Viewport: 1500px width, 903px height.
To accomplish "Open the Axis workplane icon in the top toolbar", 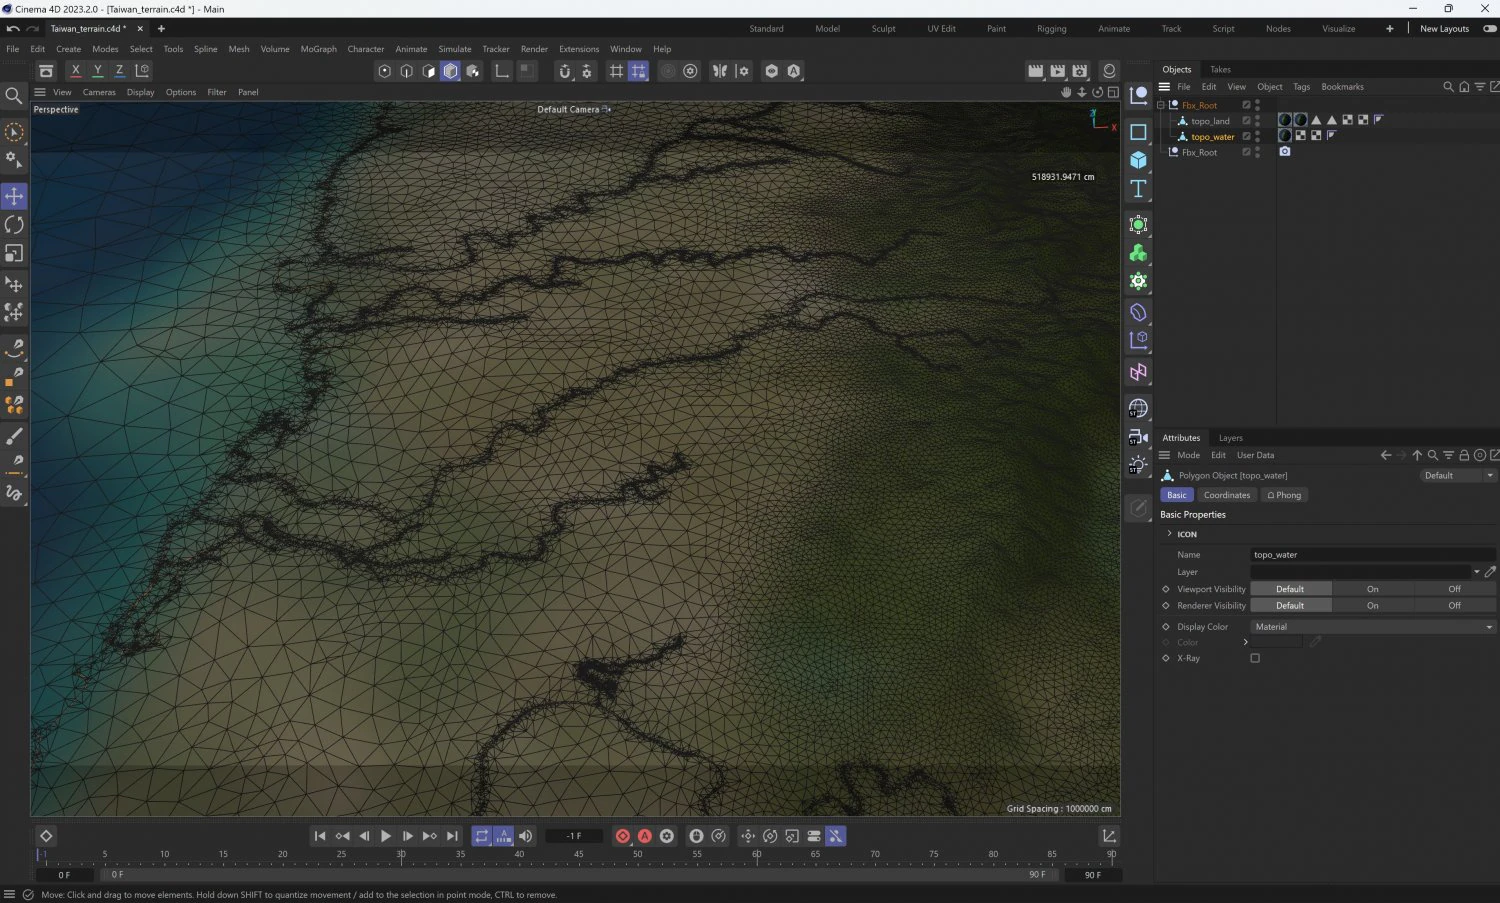I will click(503, 71).
